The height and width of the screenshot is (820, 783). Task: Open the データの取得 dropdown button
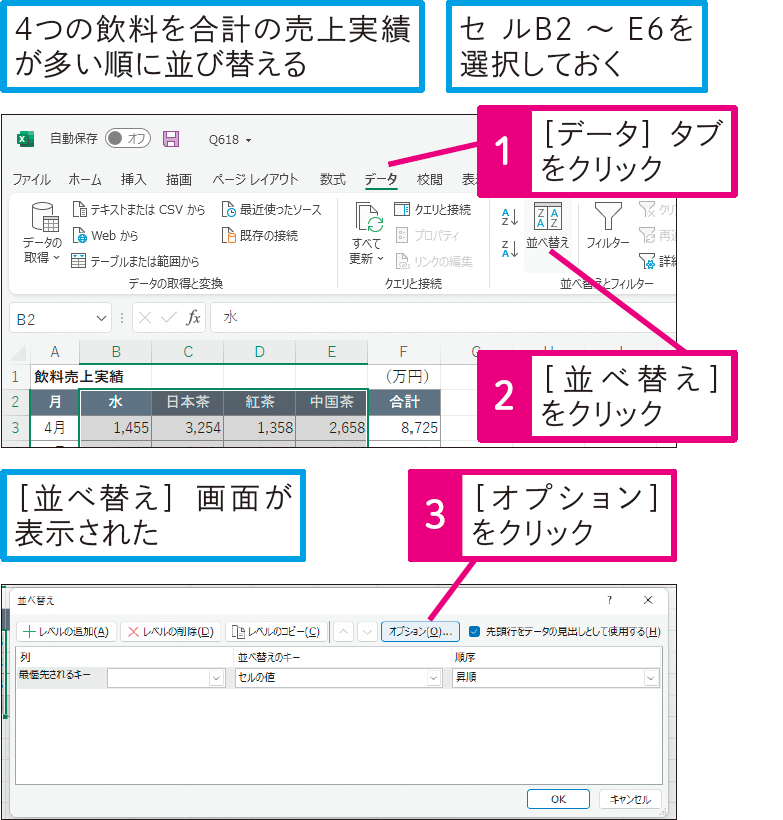[x=42, y=233]
